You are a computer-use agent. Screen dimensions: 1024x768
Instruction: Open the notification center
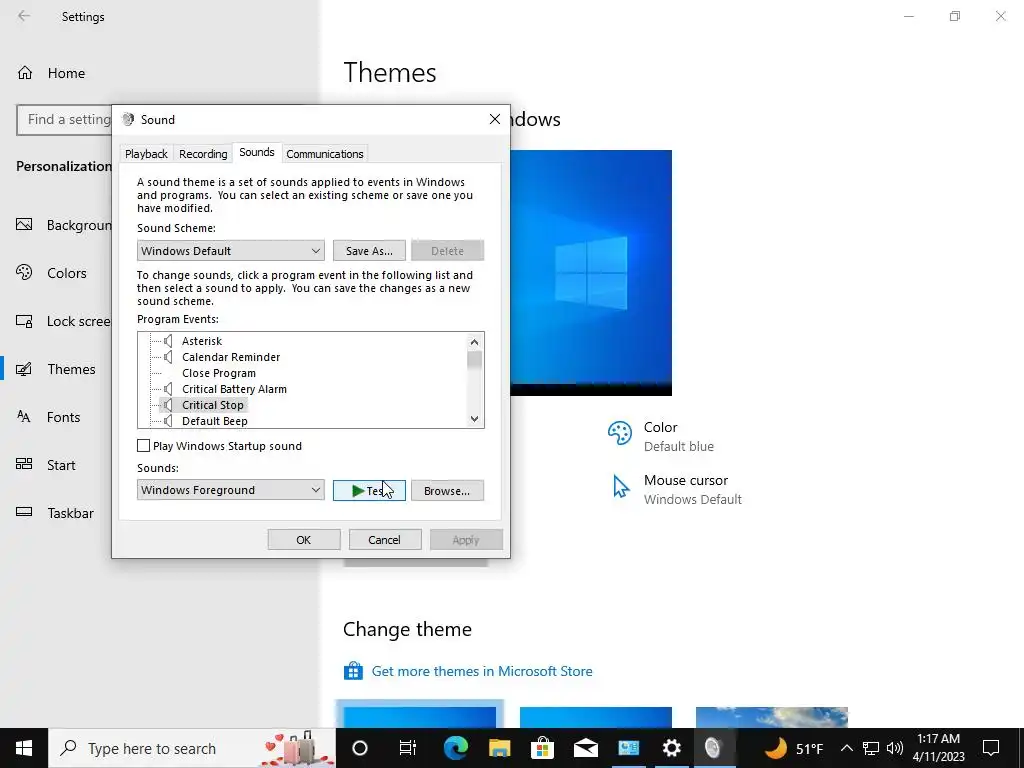coord(991,748)
